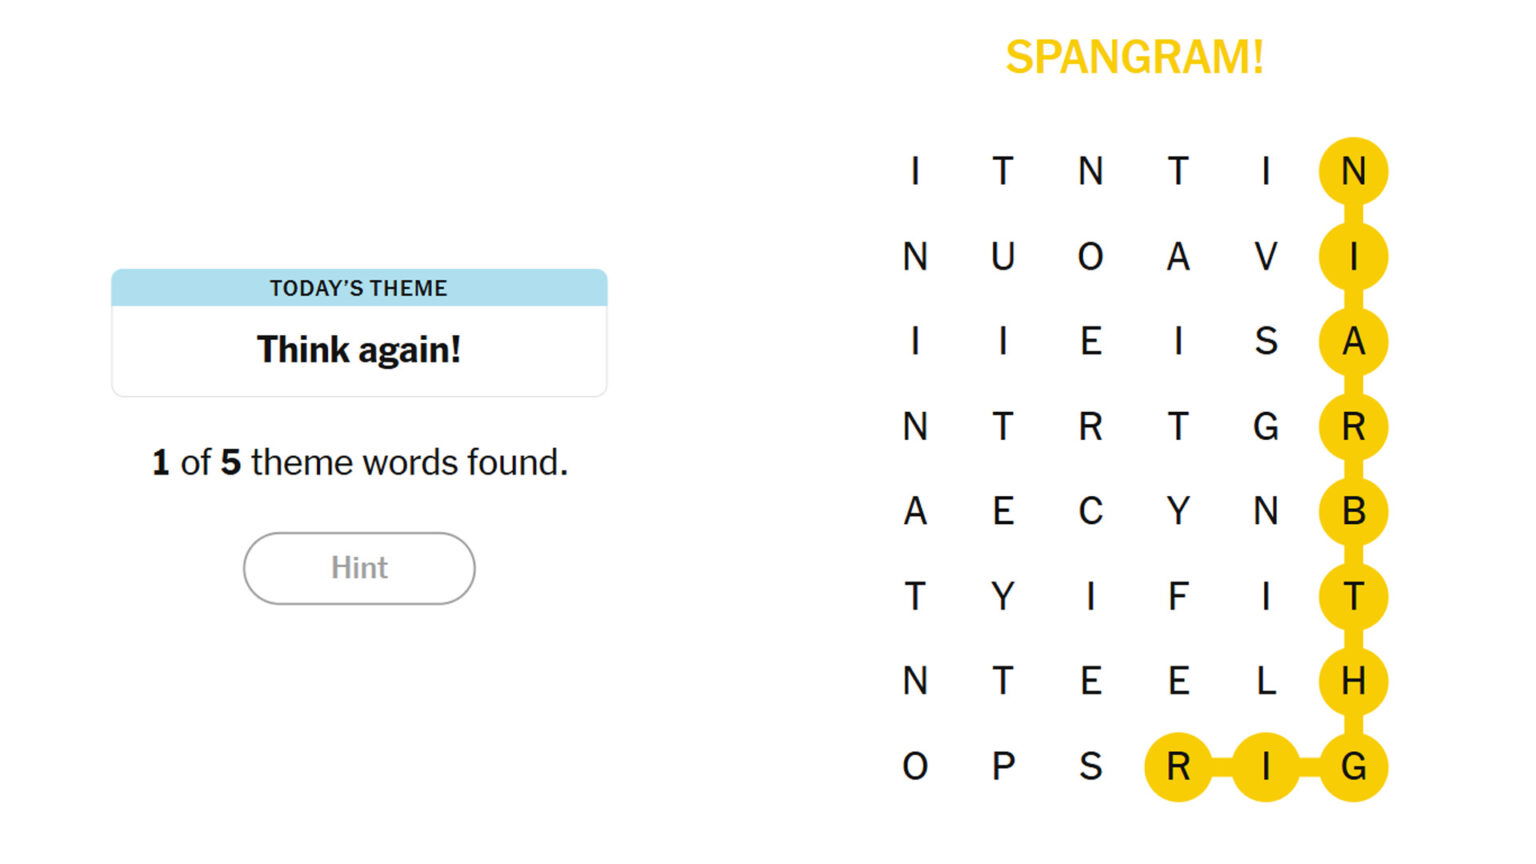Select the letter U in the grid
The image size is (1536, 864).
click(1003, 257)
